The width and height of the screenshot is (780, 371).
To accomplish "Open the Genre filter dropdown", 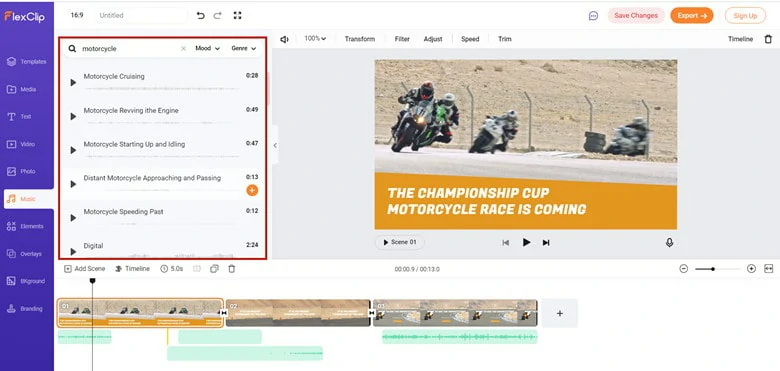I will [x=244, y=48].
